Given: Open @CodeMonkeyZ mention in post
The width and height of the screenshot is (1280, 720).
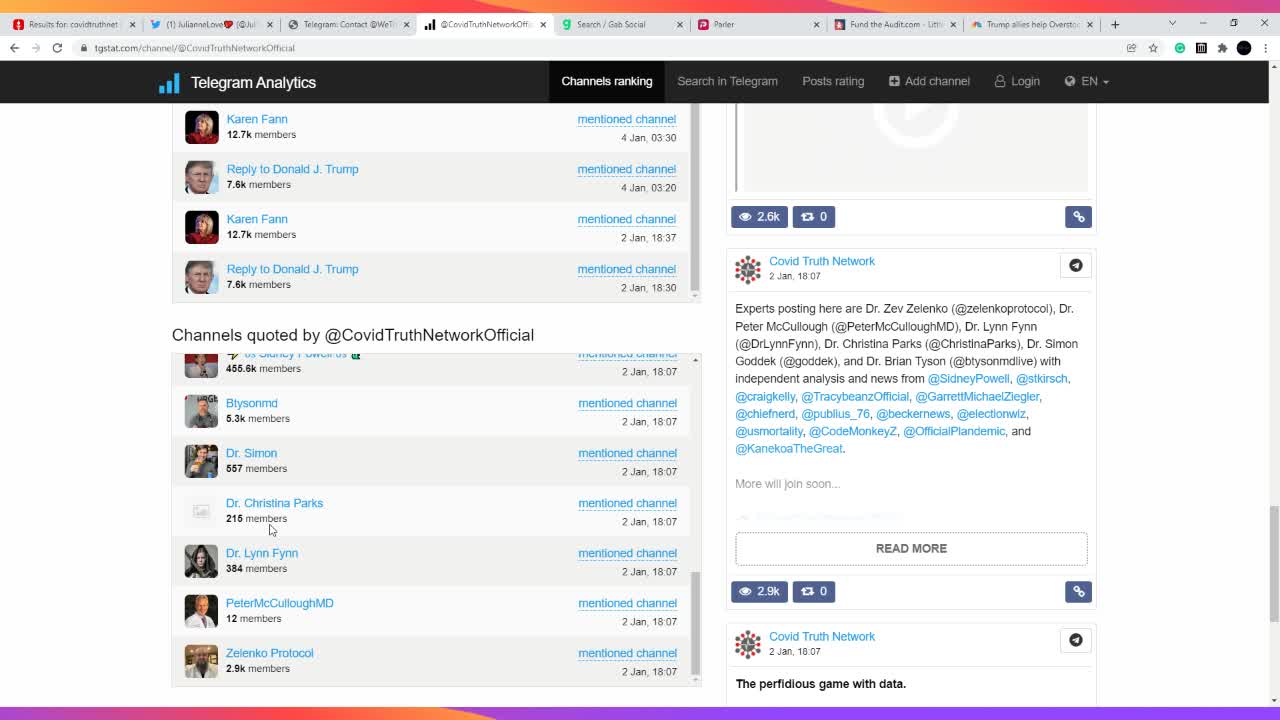Looking at the screenshot, I should (x=853, y=432).
